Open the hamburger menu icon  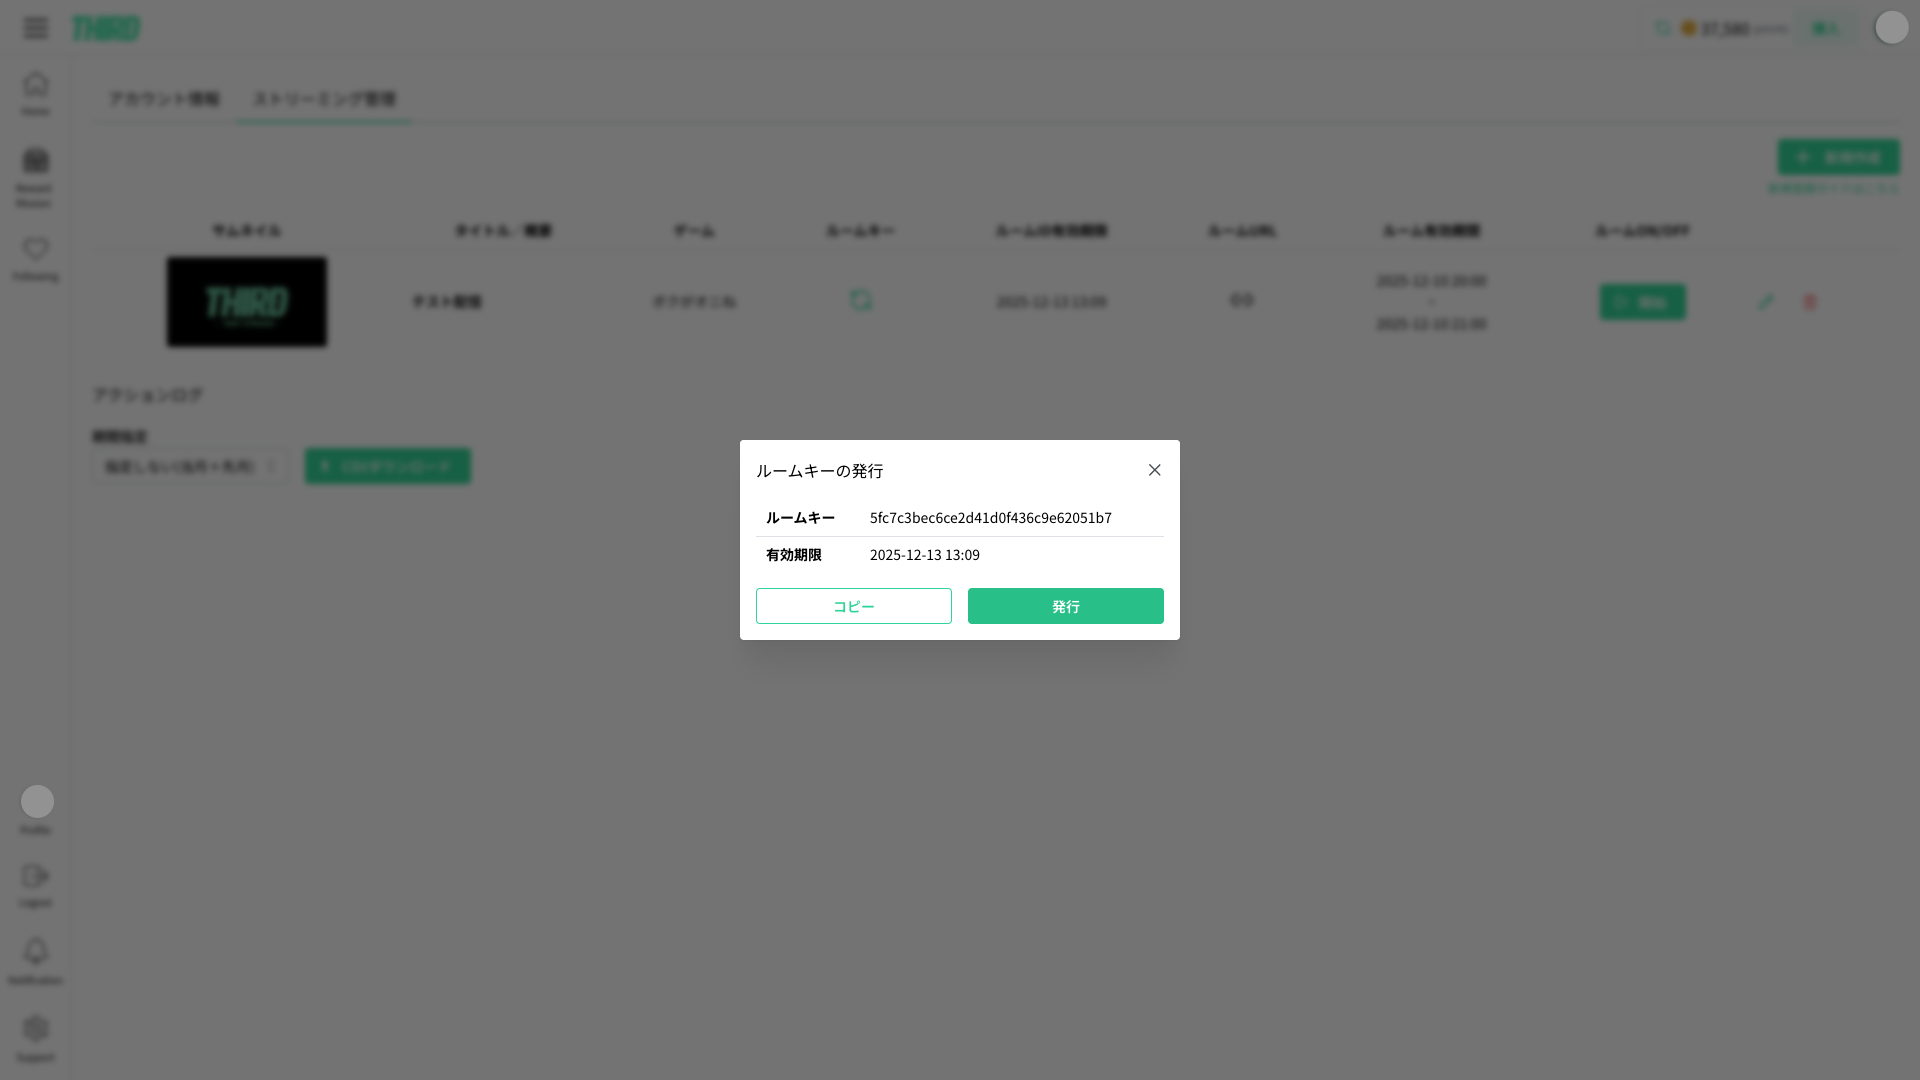[x=36, y=28]
